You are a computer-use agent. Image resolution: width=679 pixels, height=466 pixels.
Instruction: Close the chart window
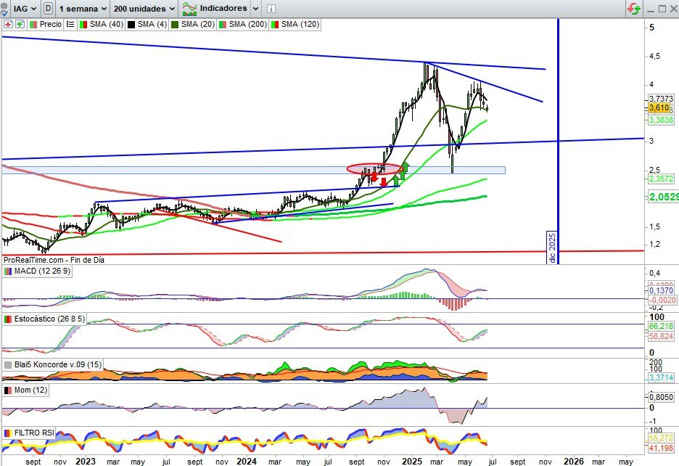(x=674, y=9)
